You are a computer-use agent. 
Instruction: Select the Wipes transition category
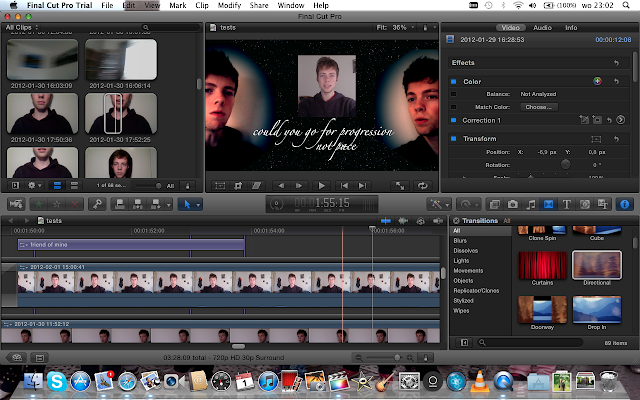(461, 311)
